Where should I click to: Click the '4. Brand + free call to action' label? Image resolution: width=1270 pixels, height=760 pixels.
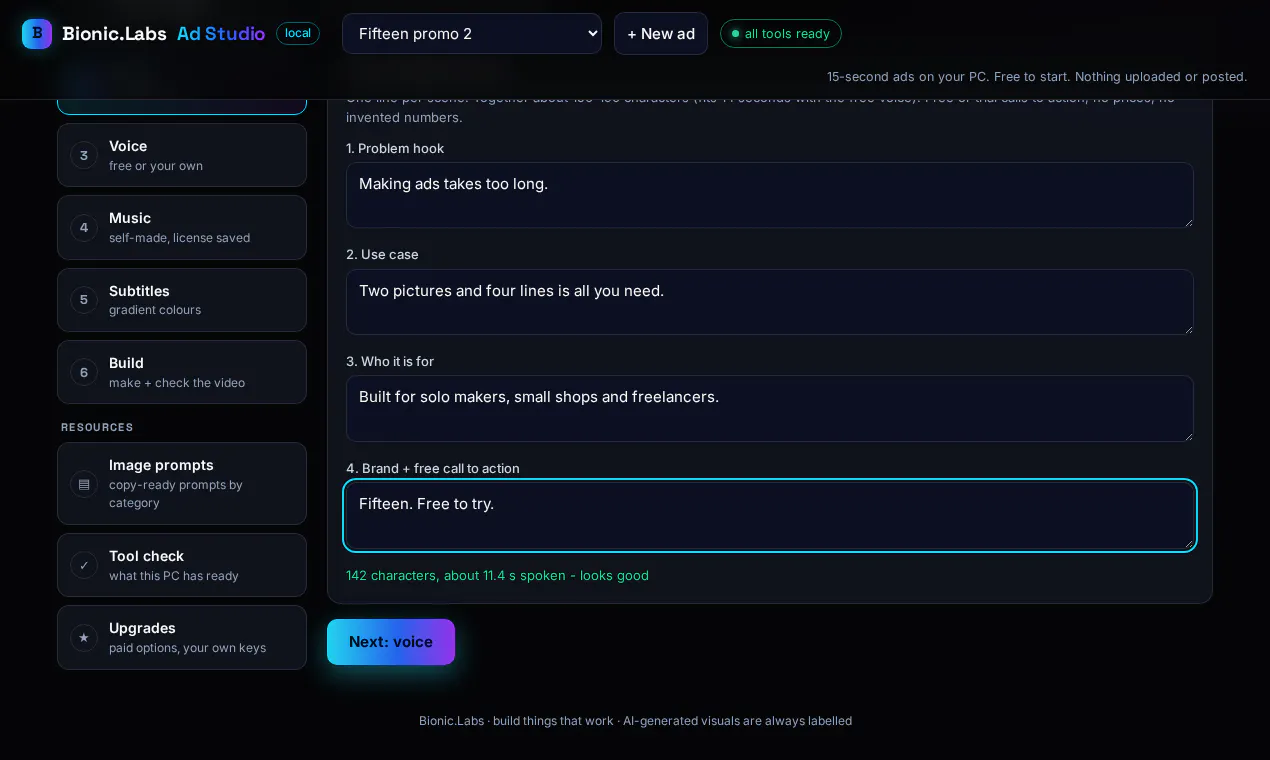coord(433,468)
